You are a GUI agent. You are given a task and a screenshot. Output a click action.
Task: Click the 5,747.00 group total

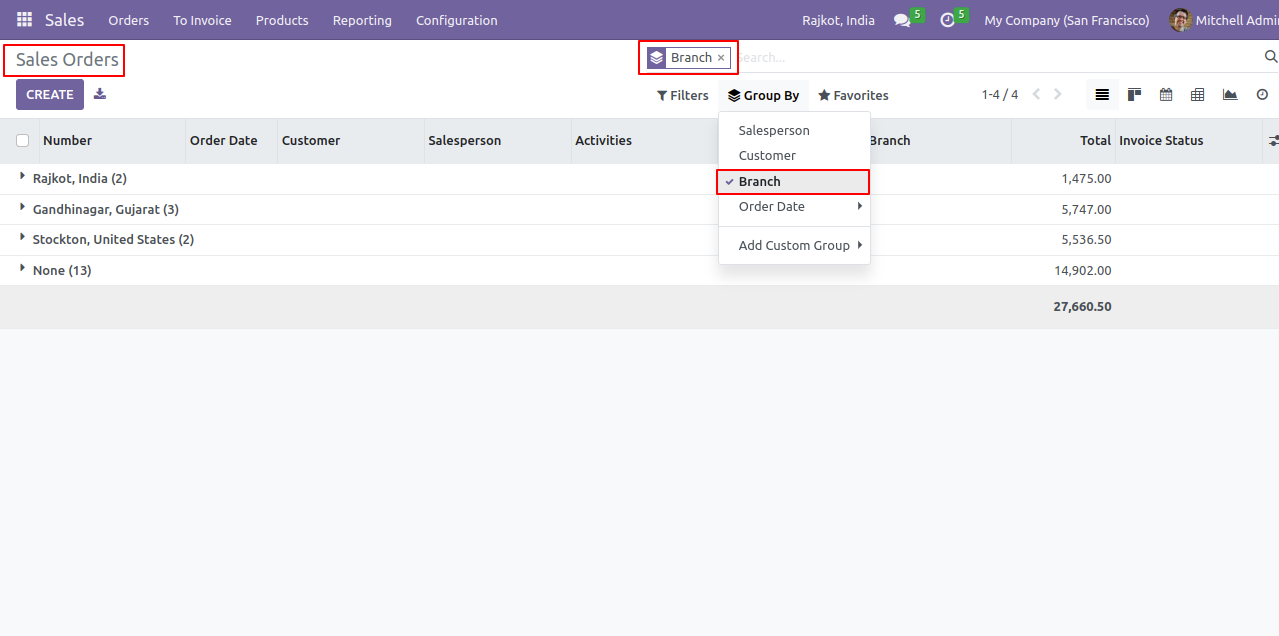pyautogui.click(x=1086, y=210)
